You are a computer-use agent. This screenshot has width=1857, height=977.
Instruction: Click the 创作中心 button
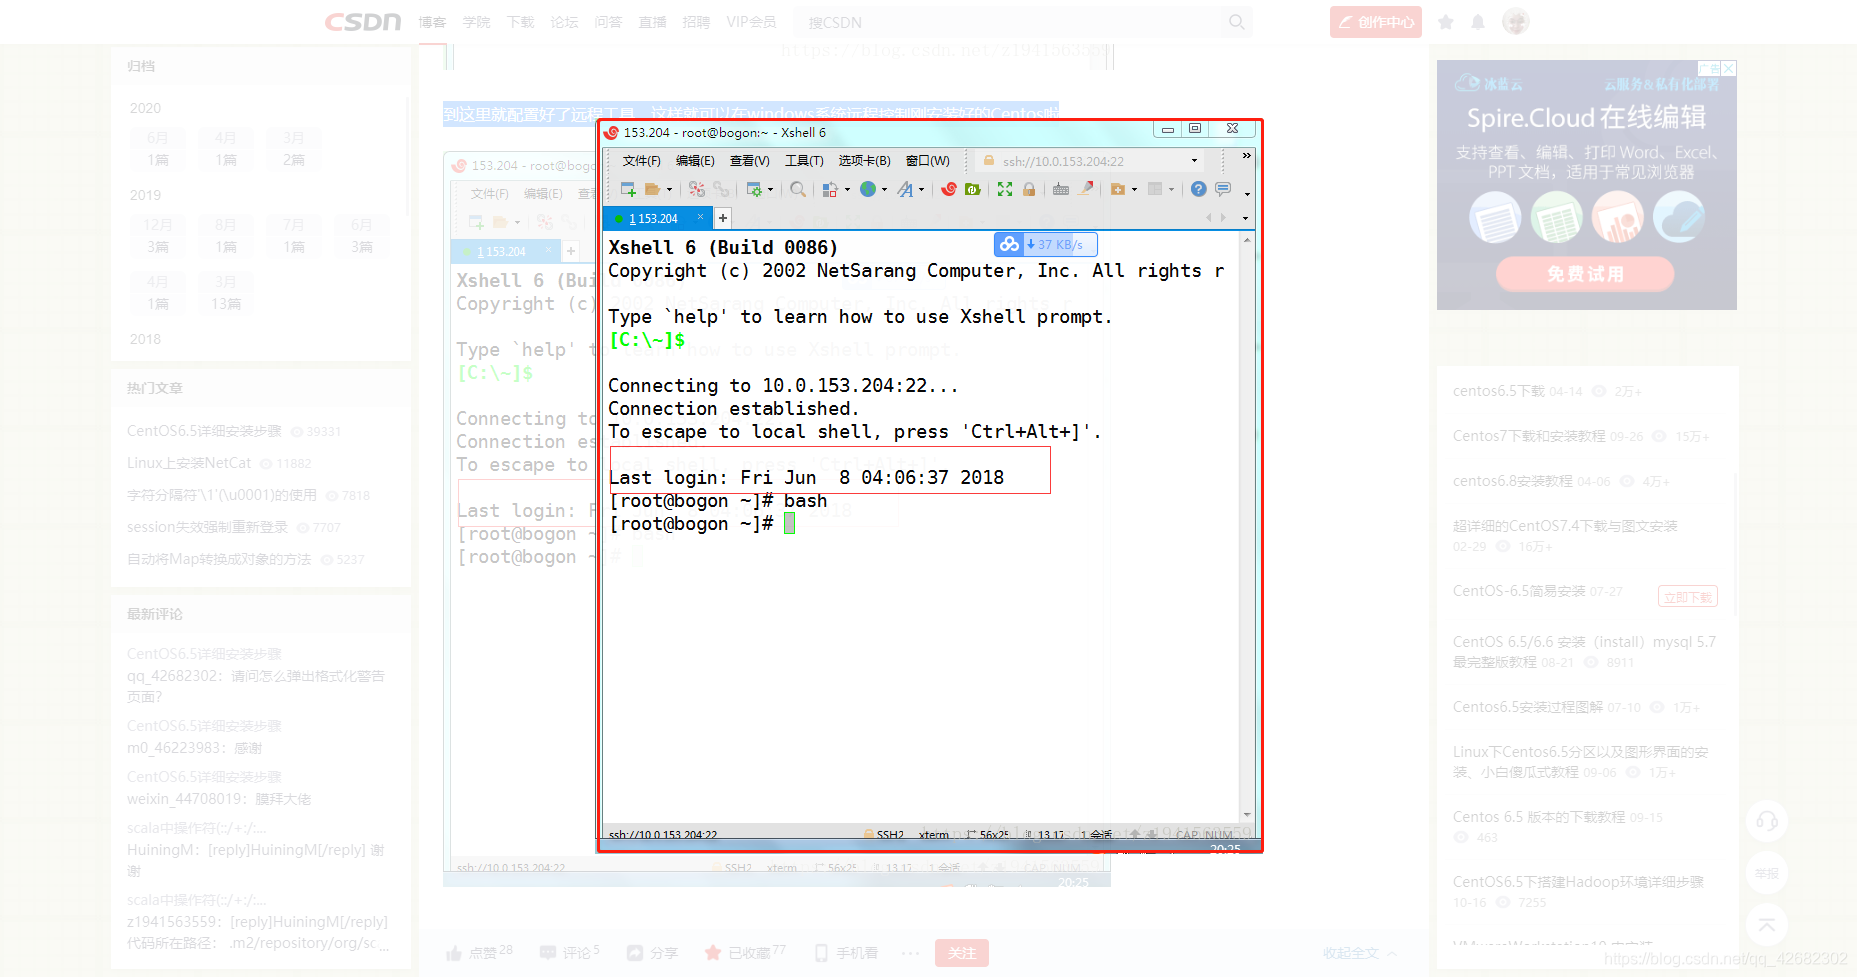click(x=1376, y=22)
